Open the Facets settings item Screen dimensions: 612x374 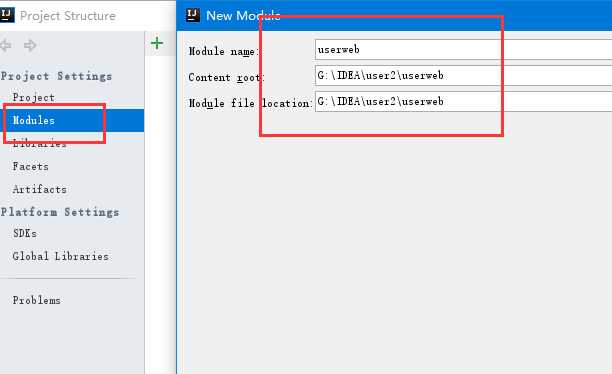pyautogui.click(x=31, y=166)
